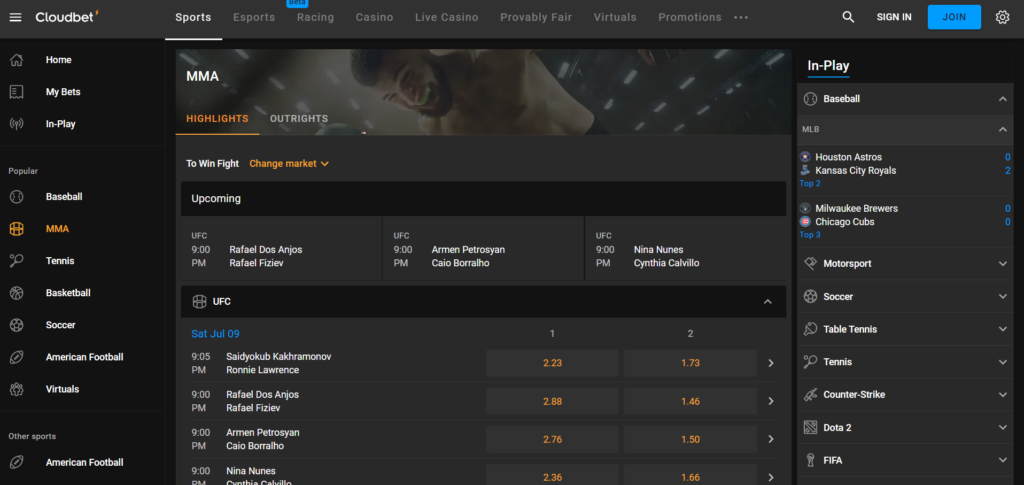Collapse the MLB league section

[x=1002, y=129]
